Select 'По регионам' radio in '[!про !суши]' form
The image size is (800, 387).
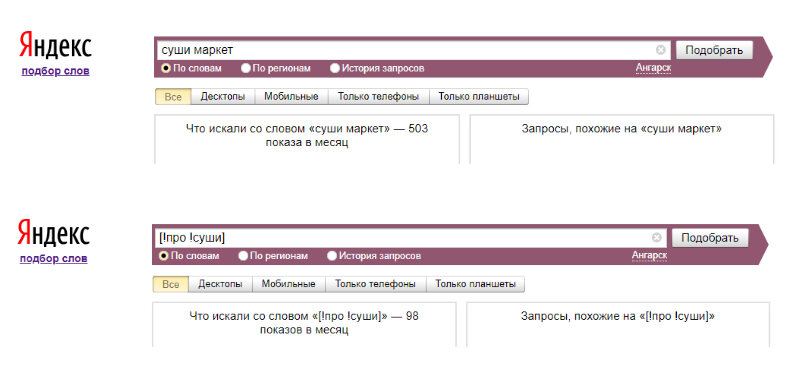(243, 255)
